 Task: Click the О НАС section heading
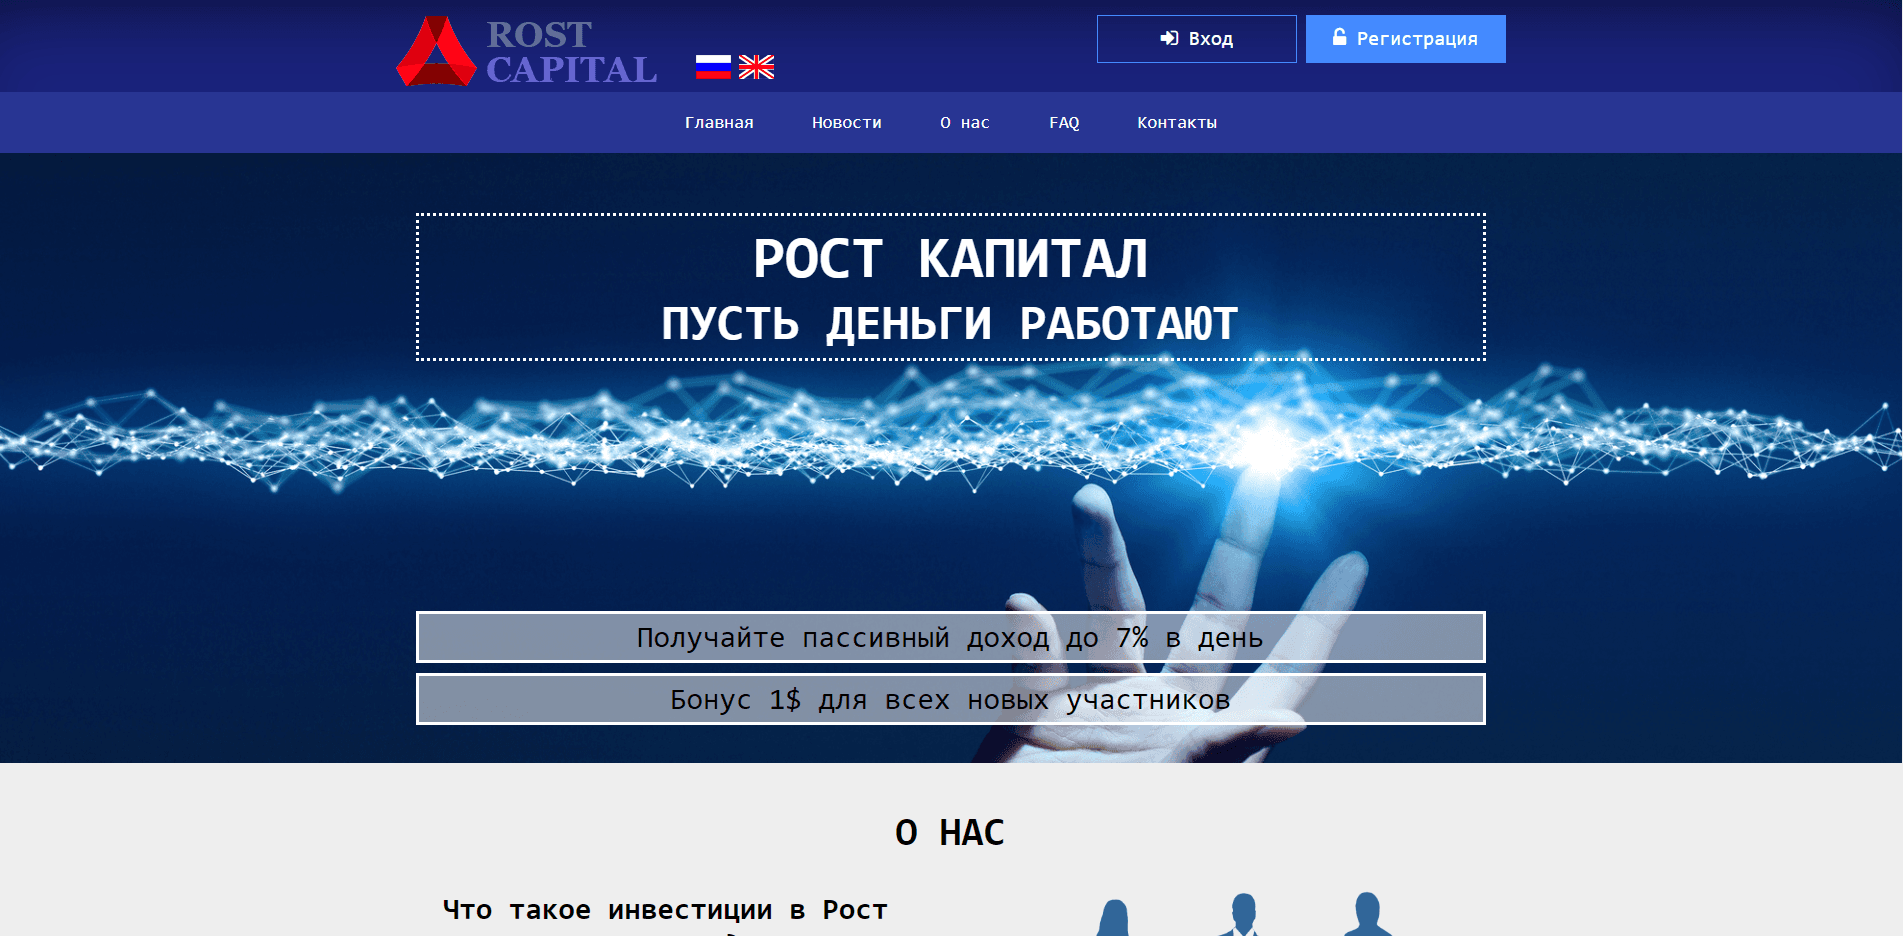pyautogui.click(x=950, y=832)
